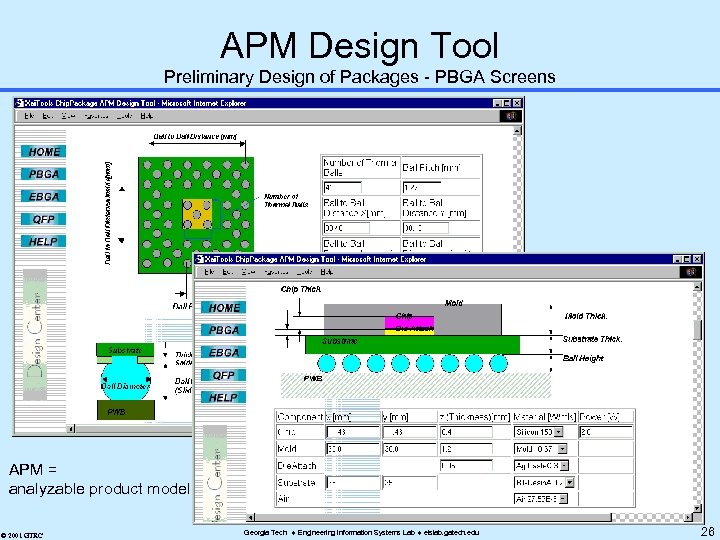Open the Air material dropdown
Viewport: 720px width, 540px height.
[x=563, y=499]
